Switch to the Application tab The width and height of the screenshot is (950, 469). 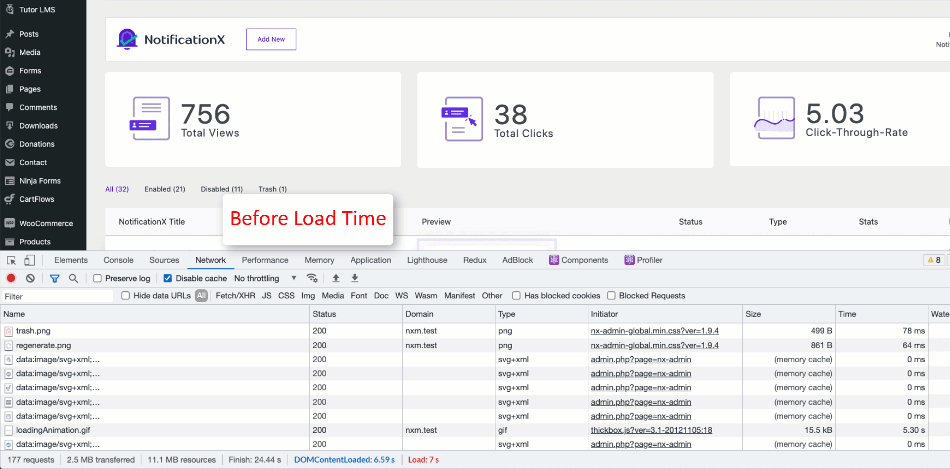371,260
